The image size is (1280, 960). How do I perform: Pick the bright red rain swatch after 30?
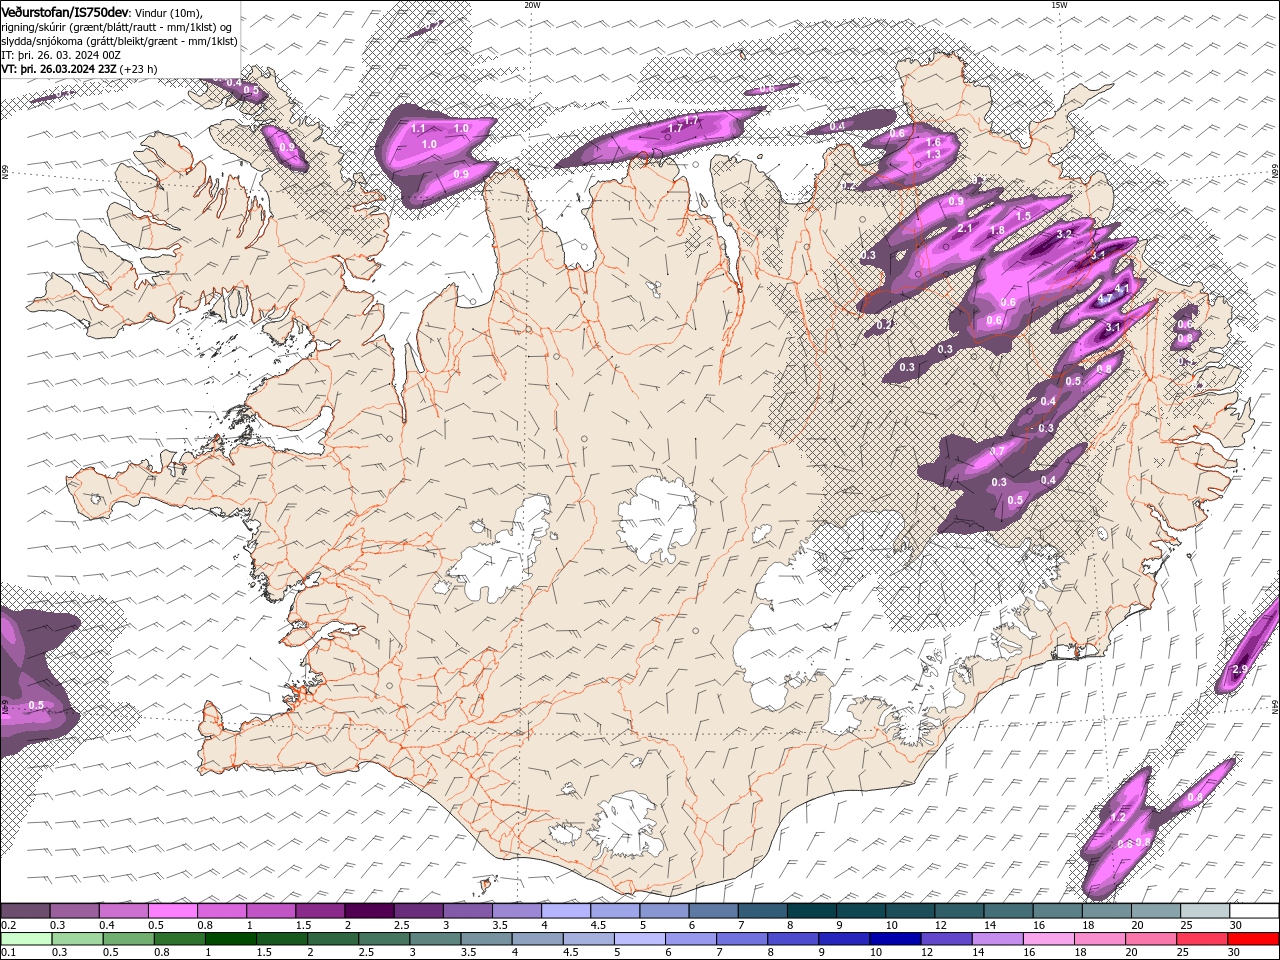pos(1252,938)
